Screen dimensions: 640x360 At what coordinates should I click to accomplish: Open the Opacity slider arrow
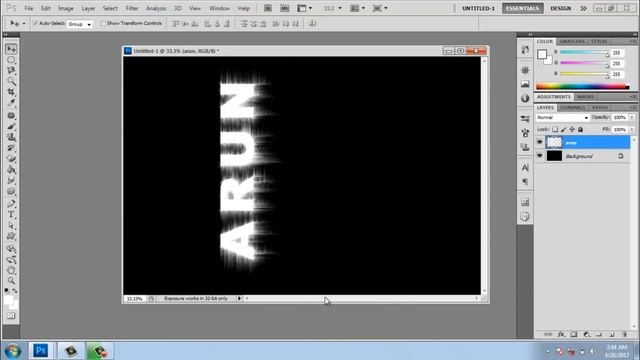point(632,118)
